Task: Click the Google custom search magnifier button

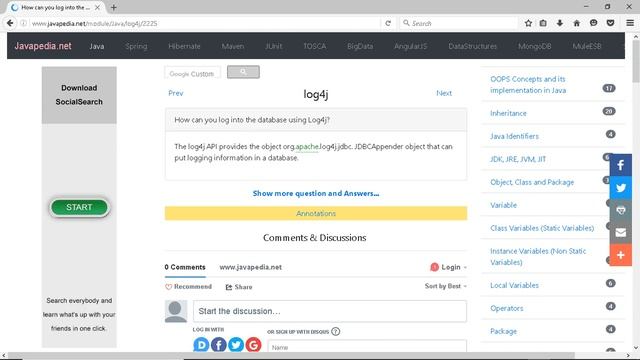Action: pos(243,72)
